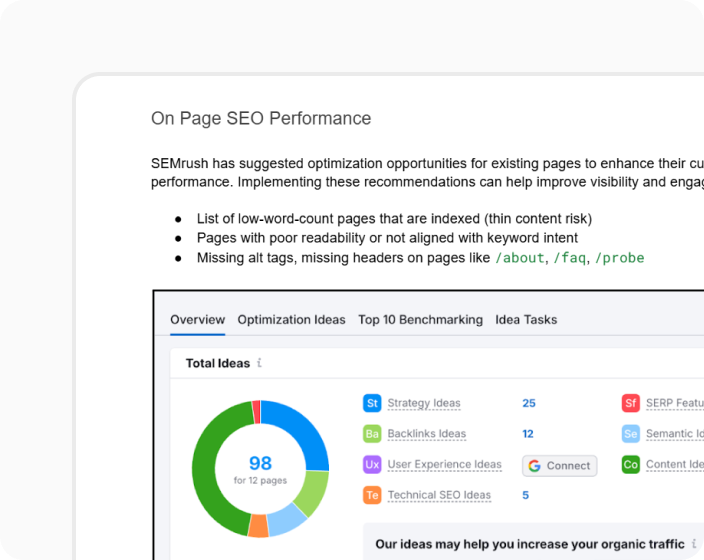Click the poor readability bullet
Image resolution: width=704 pixels, height=560 pixels.
click(x=387, y=238)
